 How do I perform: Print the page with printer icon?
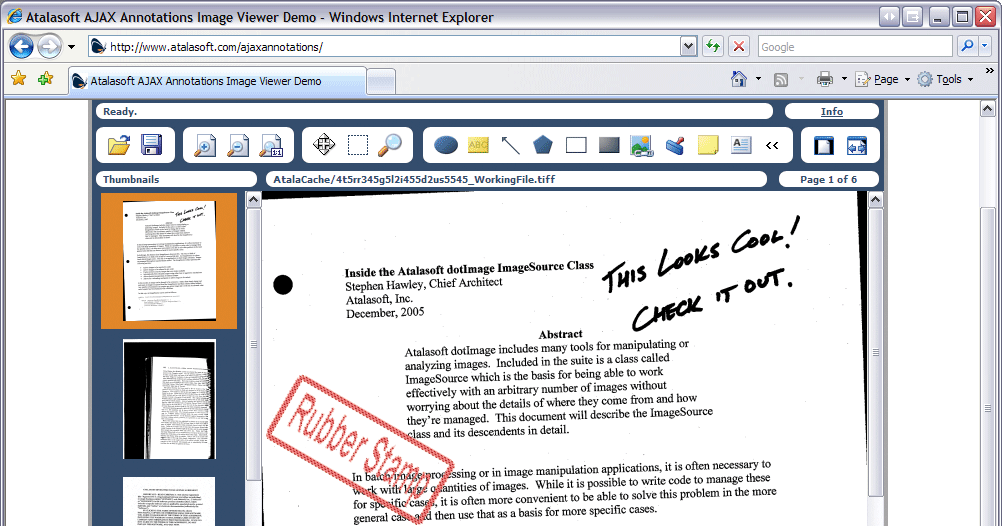tap(825, 79)
